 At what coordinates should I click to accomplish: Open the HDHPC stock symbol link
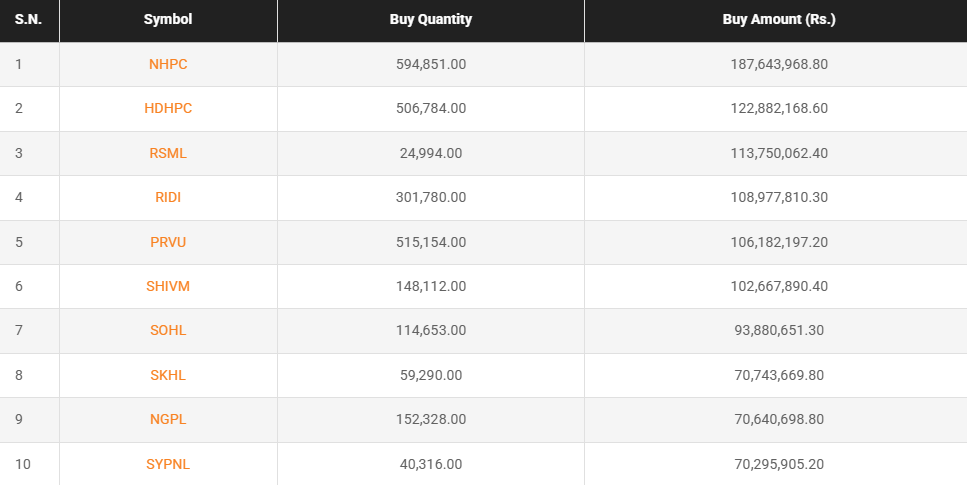(x=168, y=108)
